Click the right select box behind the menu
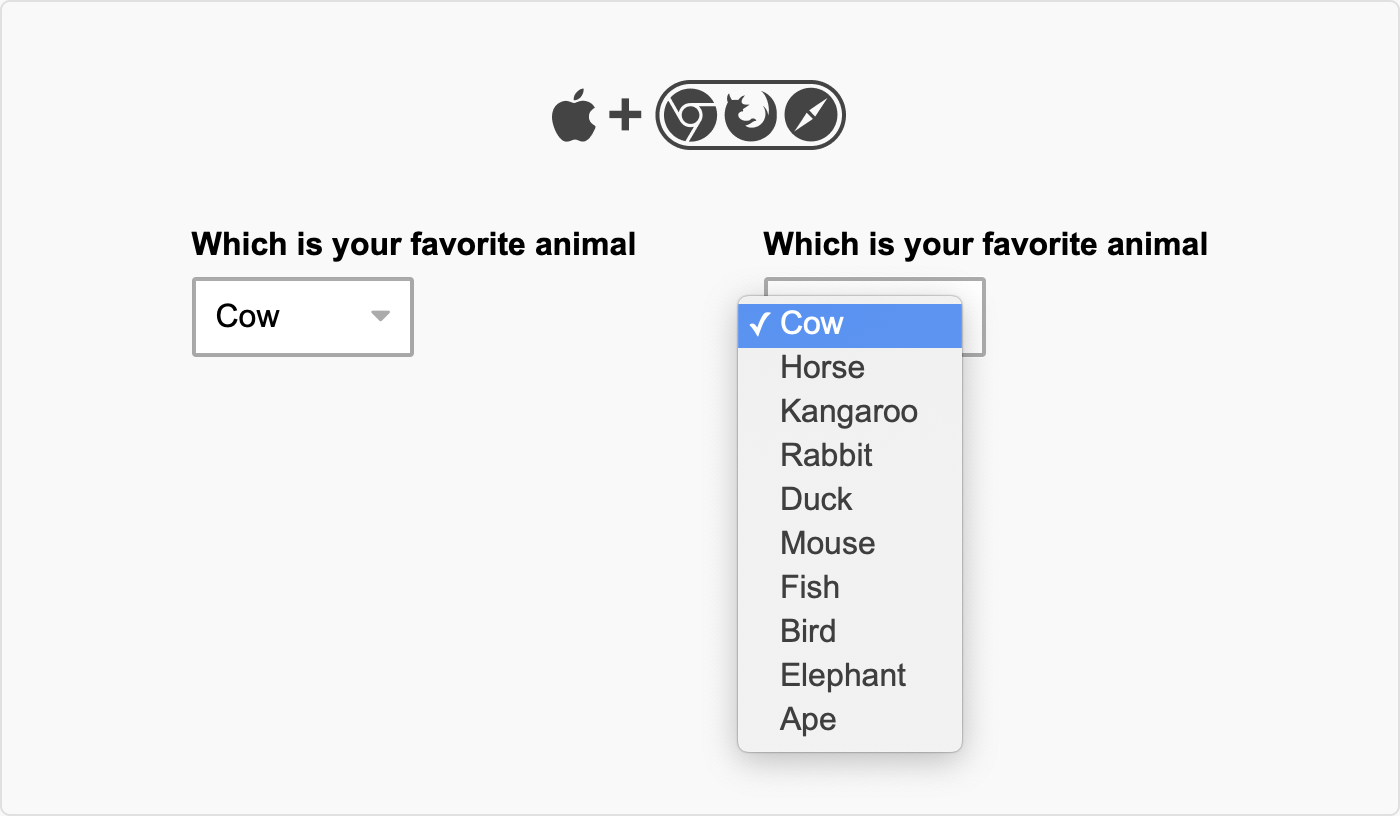The width and height of the screenshot is (1400, 816). coord(973,316)
